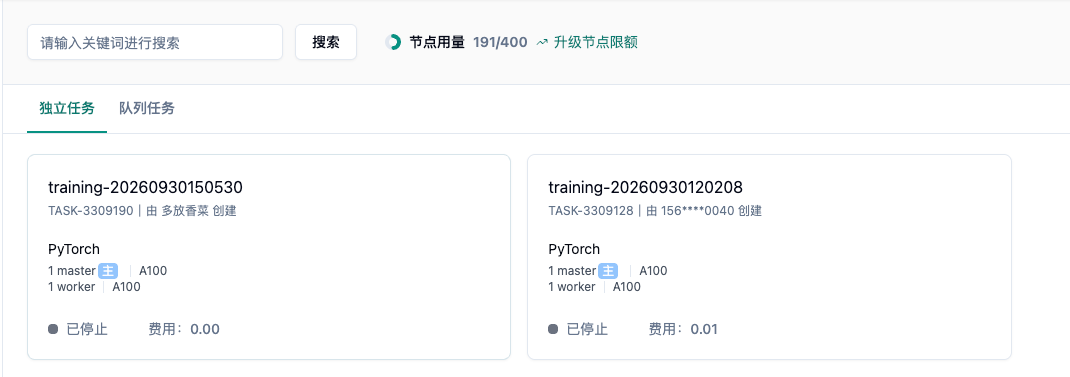Click the PyTorch label on second card
The image size is (1070, 377).
(574, 249)
